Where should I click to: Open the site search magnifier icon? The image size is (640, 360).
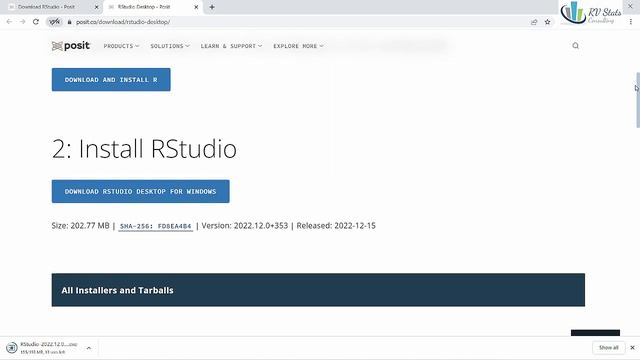576,46
